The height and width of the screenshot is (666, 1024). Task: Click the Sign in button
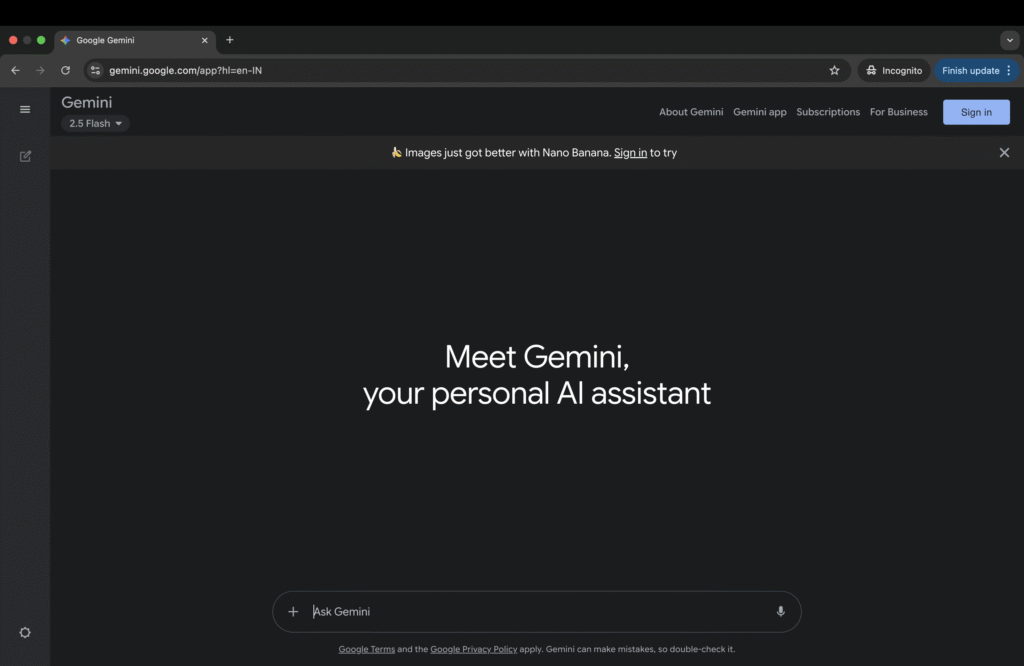[x=976, y=112]
